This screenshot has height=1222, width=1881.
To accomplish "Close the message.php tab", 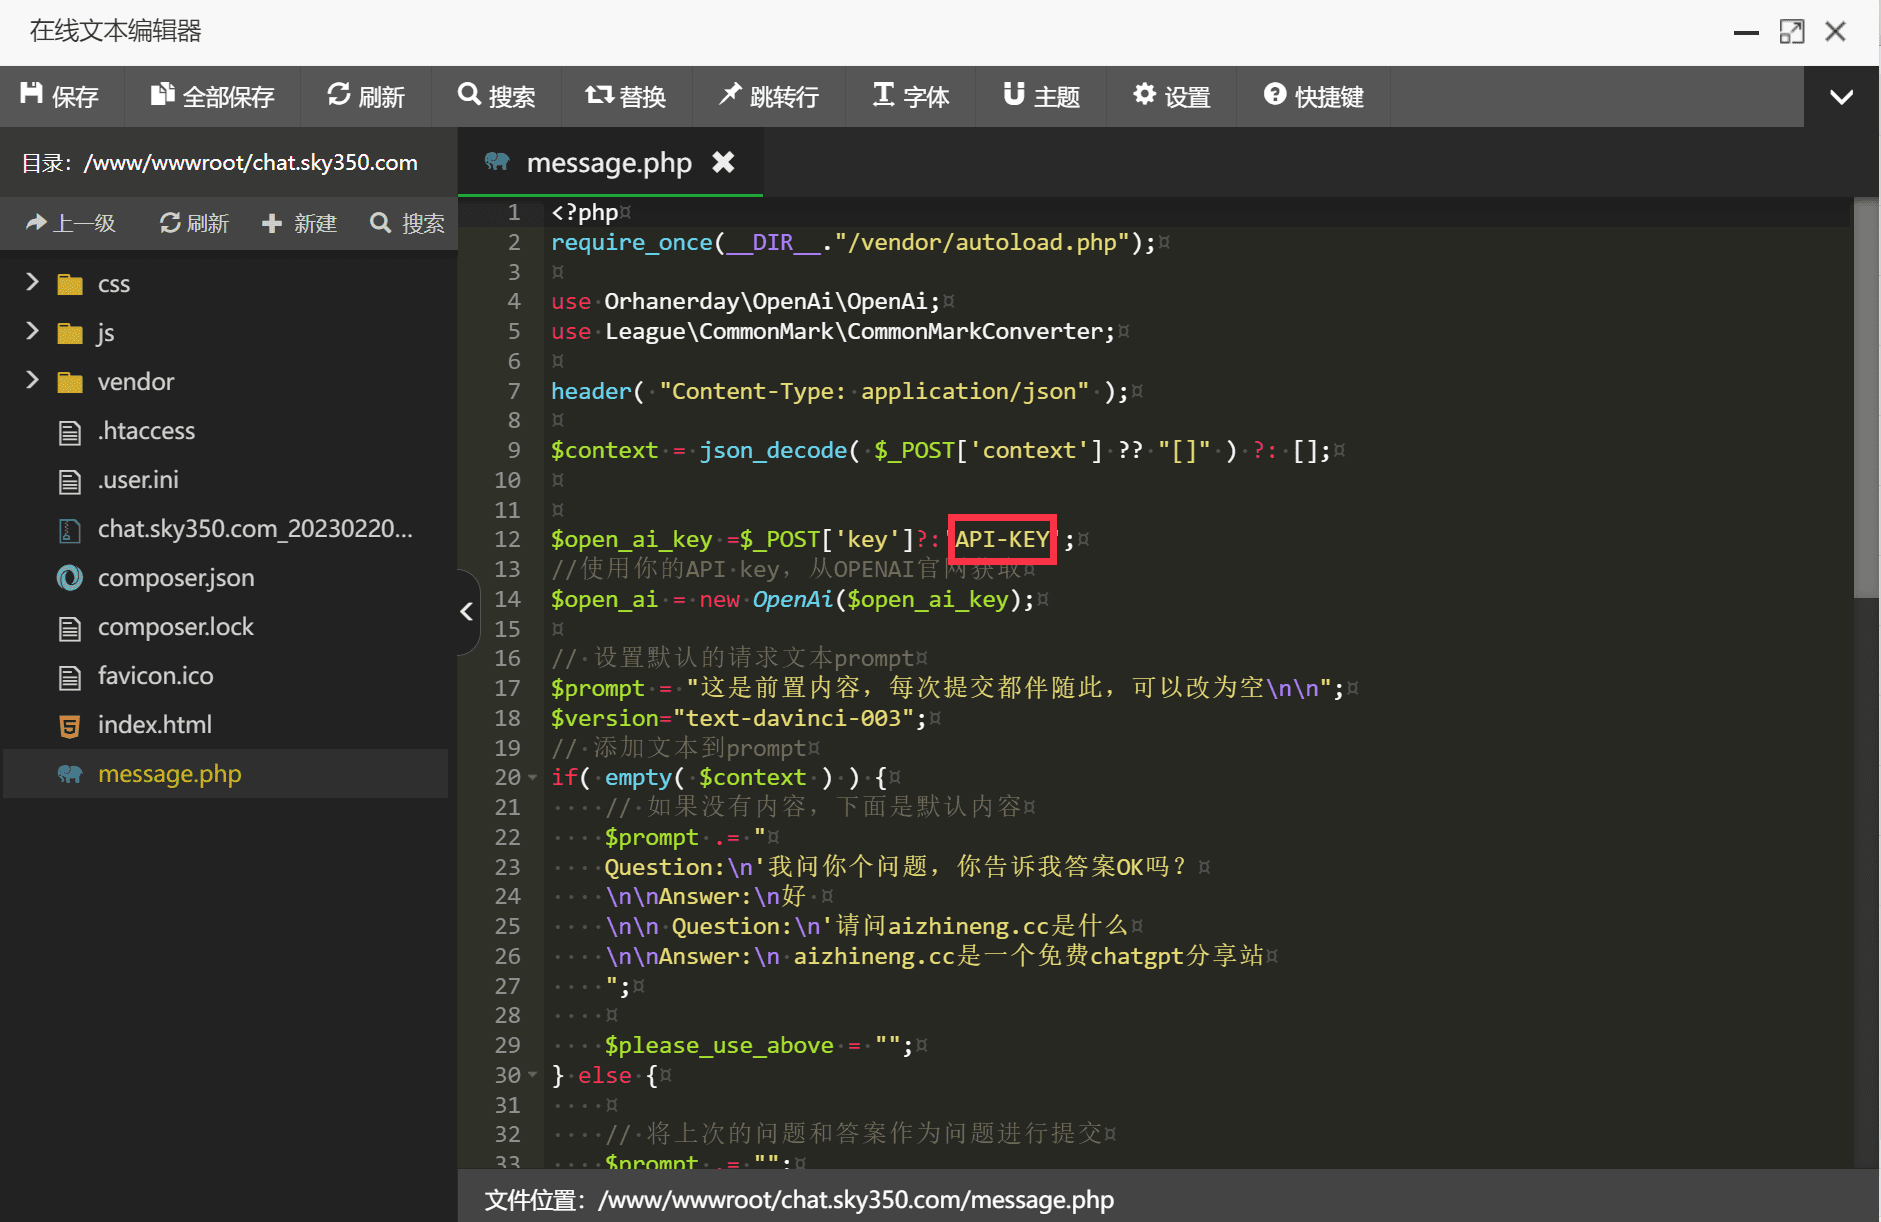I will (723, 162).
